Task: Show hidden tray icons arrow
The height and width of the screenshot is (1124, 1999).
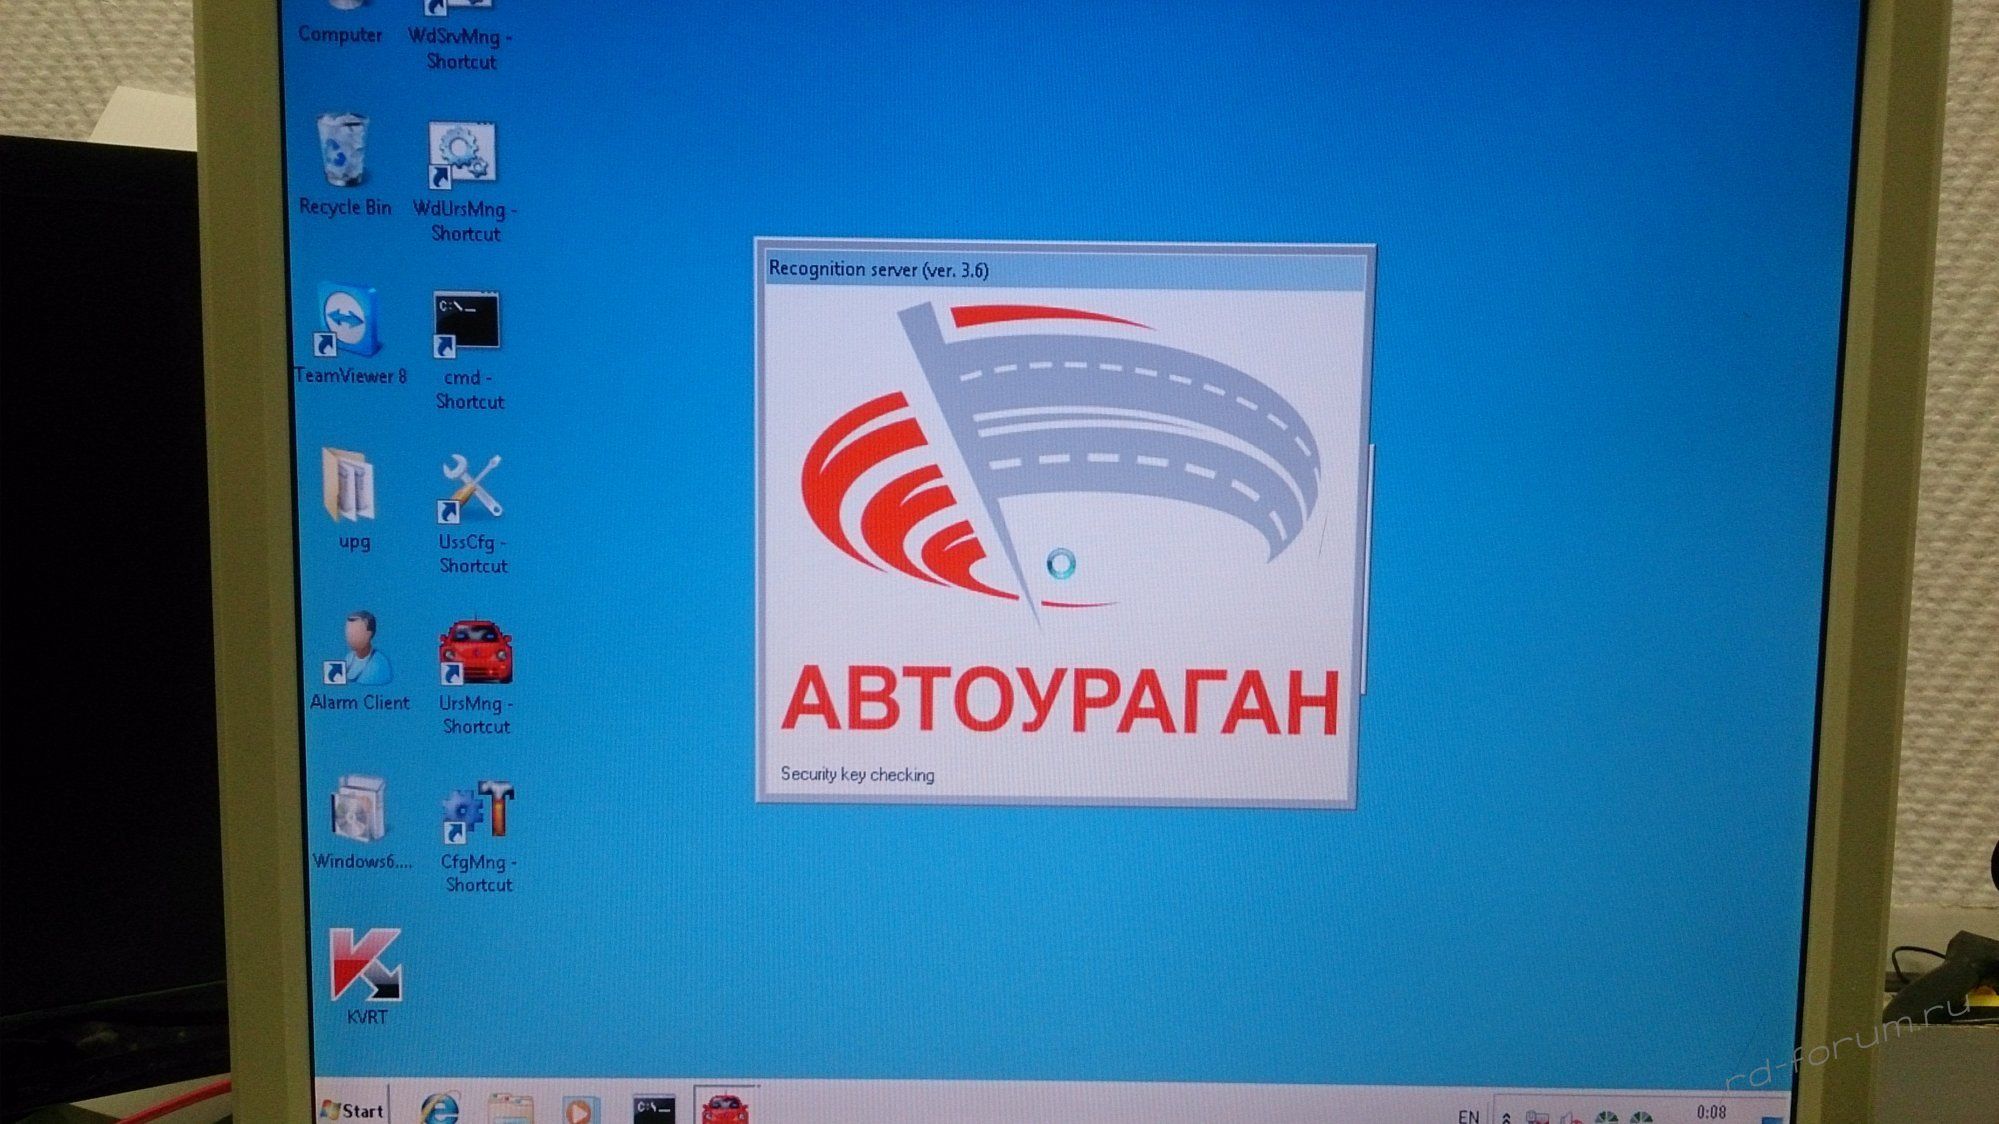Action: tap(1506, 1117)
